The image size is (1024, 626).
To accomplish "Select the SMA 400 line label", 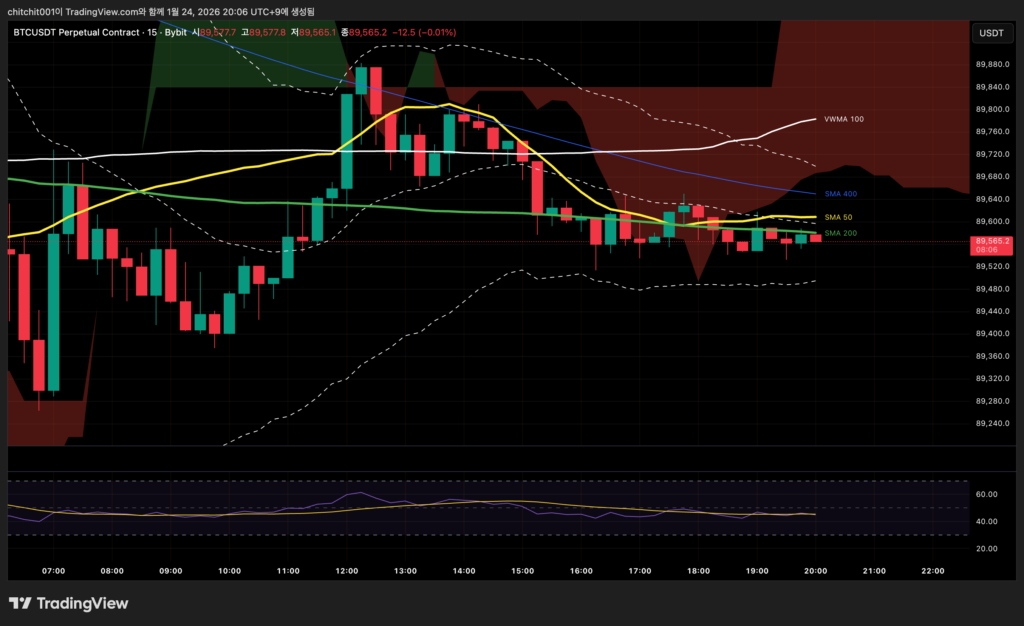I will tap(841, 194).
